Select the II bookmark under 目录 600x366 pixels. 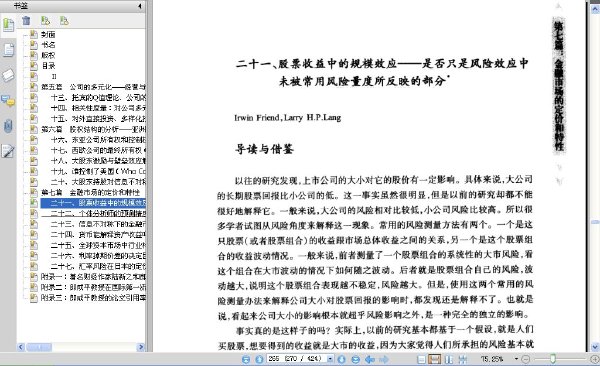(54, 76)
